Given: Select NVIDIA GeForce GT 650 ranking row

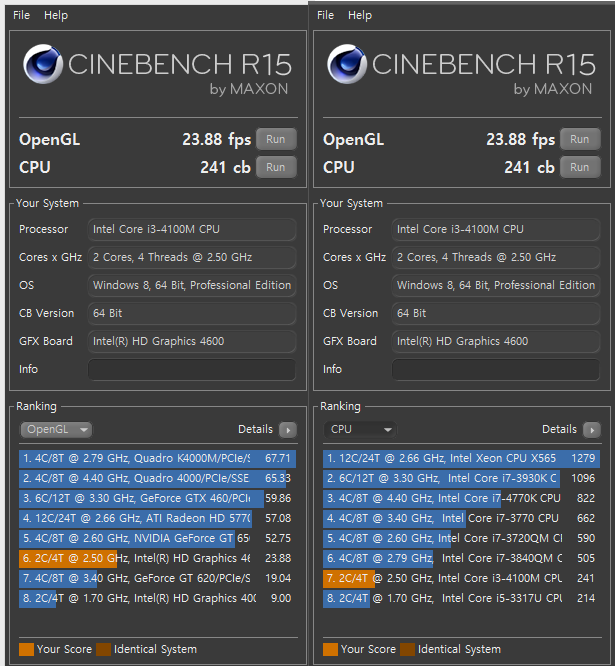Looking at the screenshot, I should 158,538.
